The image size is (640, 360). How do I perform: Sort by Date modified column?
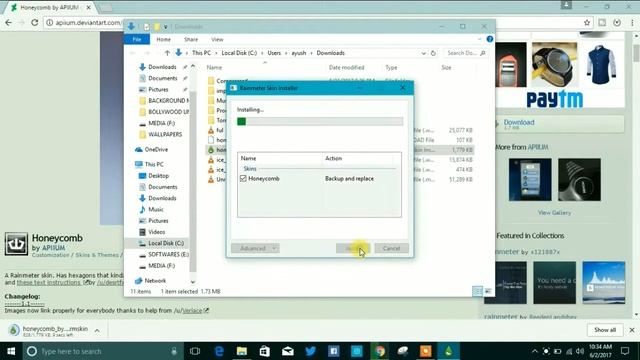[x=346, y=67]
